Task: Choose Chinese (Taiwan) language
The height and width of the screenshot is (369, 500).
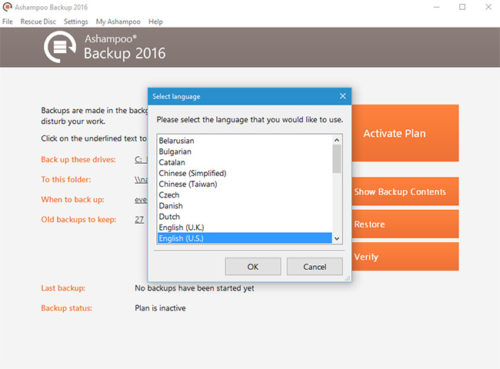Action: (x=245, y=184)
